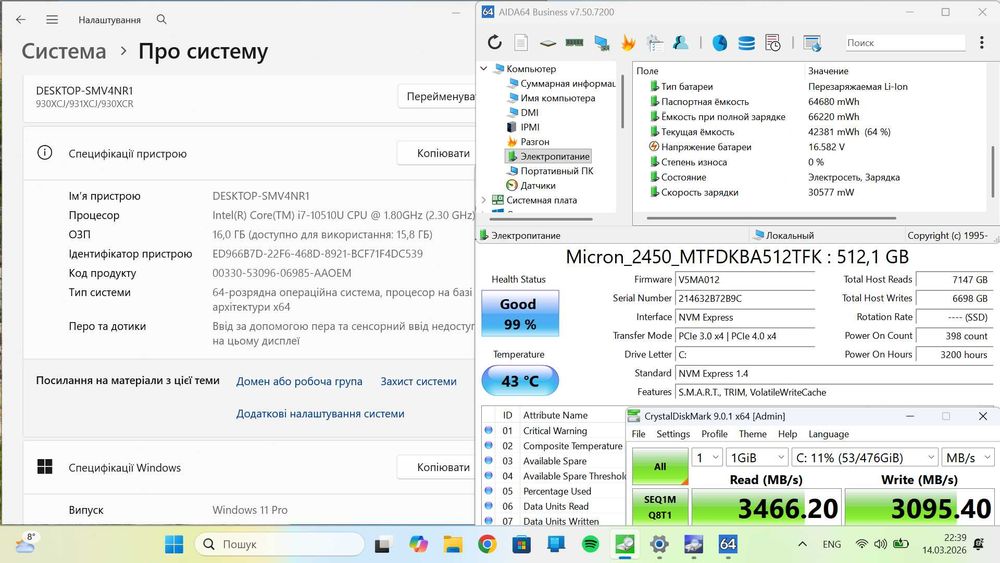Open the Help menu in CrystalDiskMark
Screen dimensions: 1000x563
pos(787,434)
